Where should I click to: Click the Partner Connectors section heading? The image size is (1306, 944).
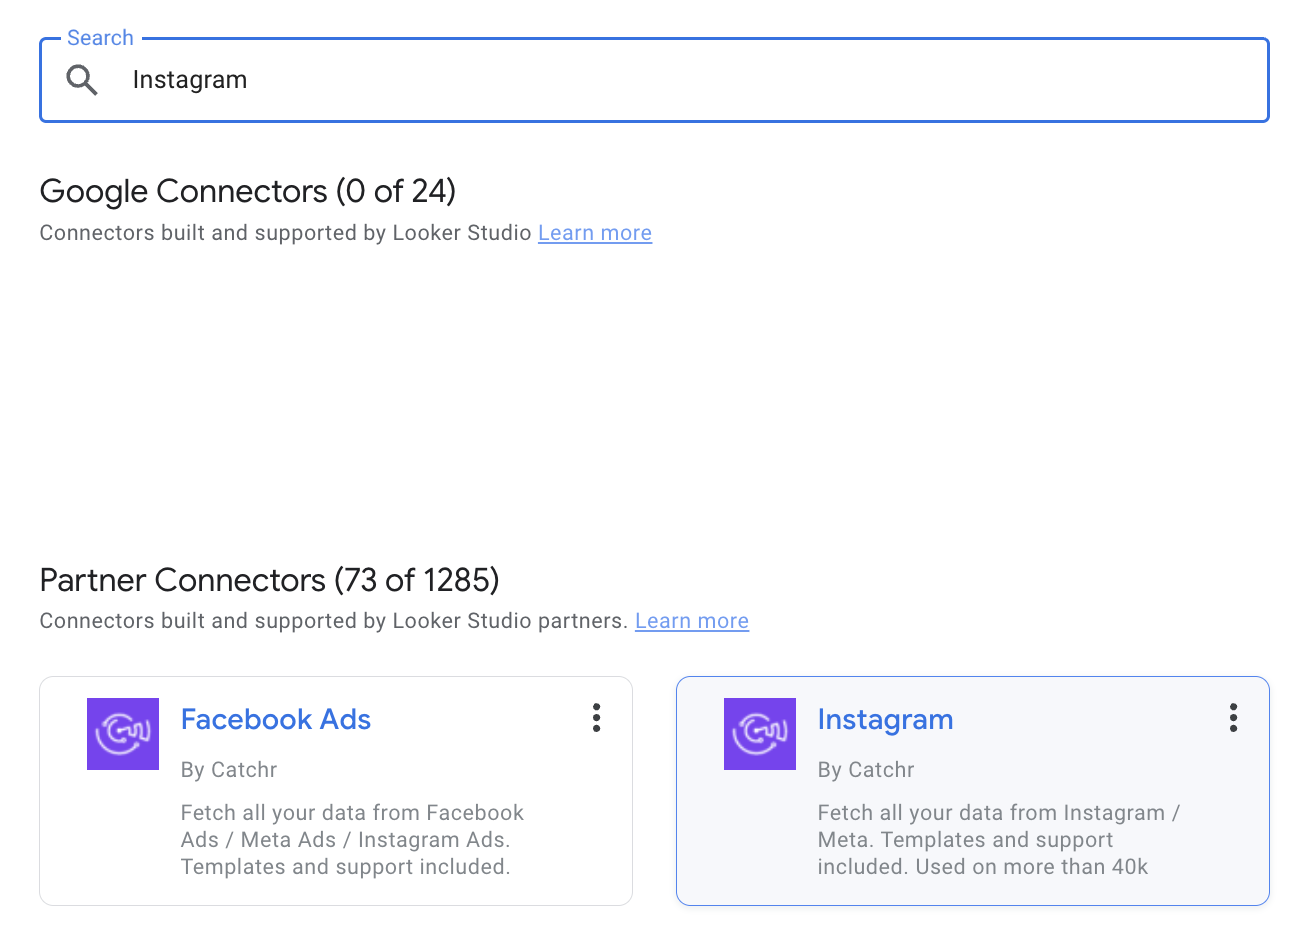pos(268,580)
